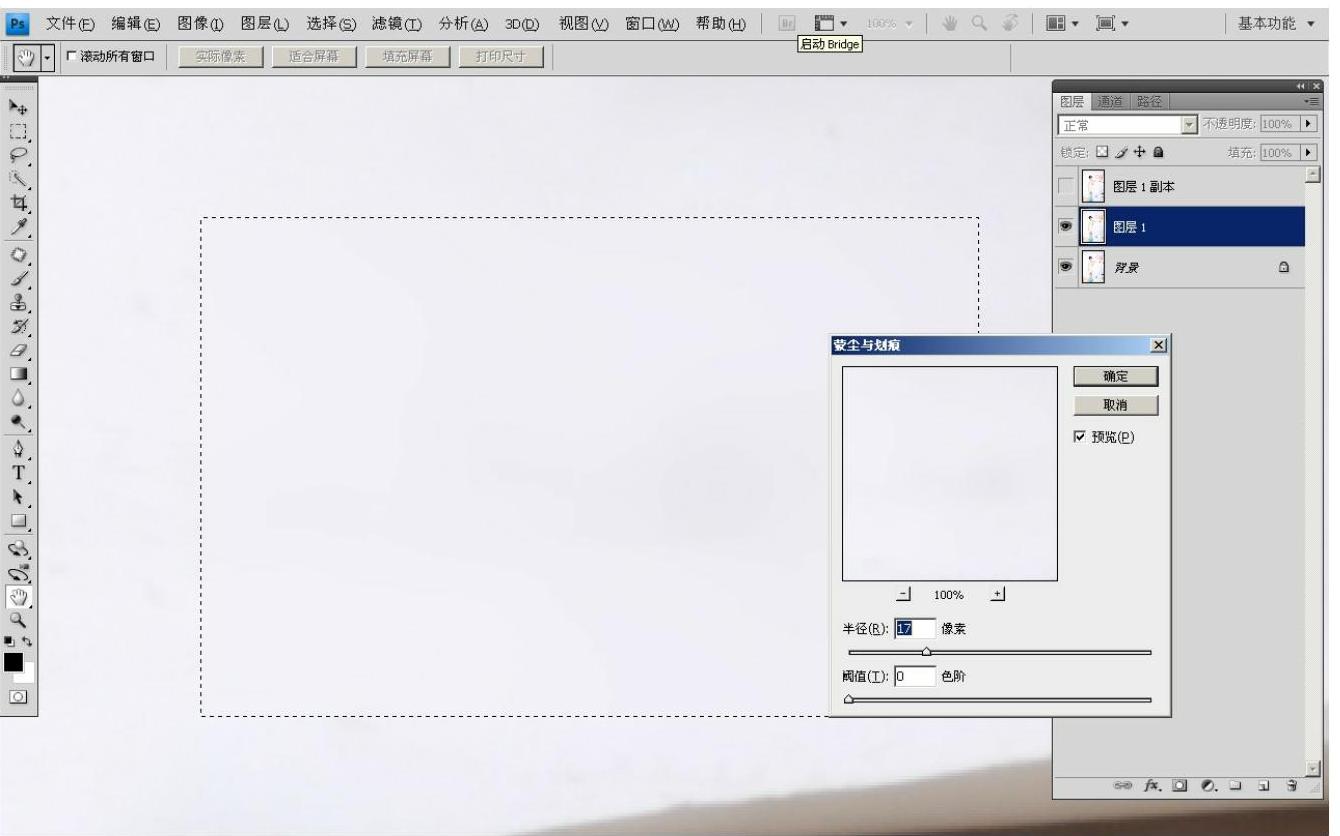Select the Pen tool
The height and width of the screenshot is (836, 1340).
click(18, 449)
